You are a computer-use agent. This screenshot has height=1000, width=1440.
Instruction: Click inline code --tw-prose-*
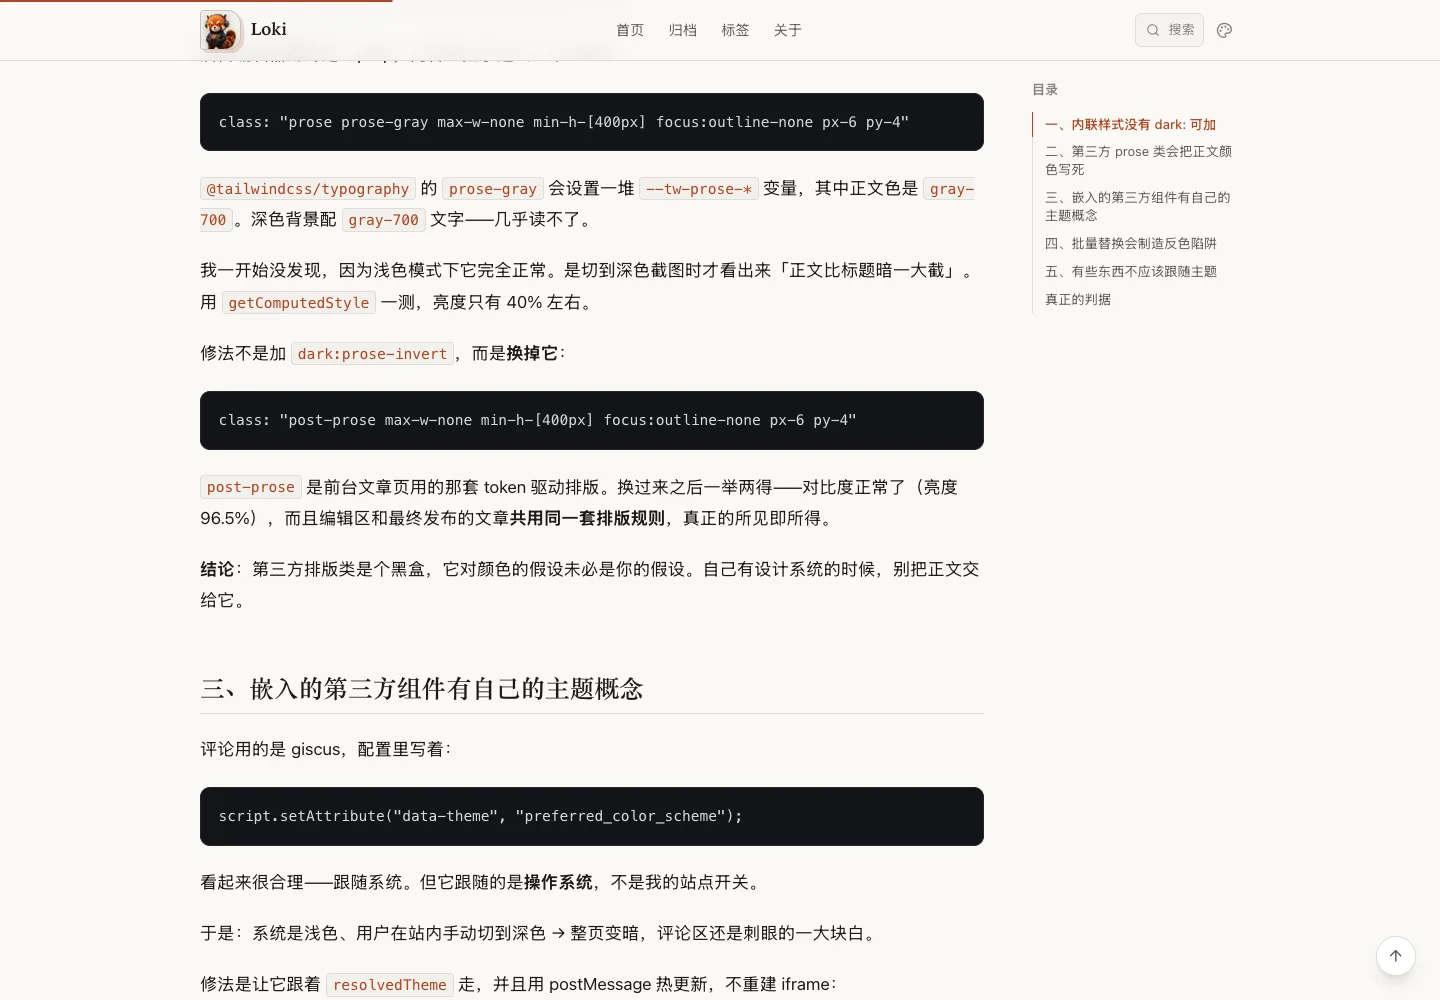pos(699,189)
